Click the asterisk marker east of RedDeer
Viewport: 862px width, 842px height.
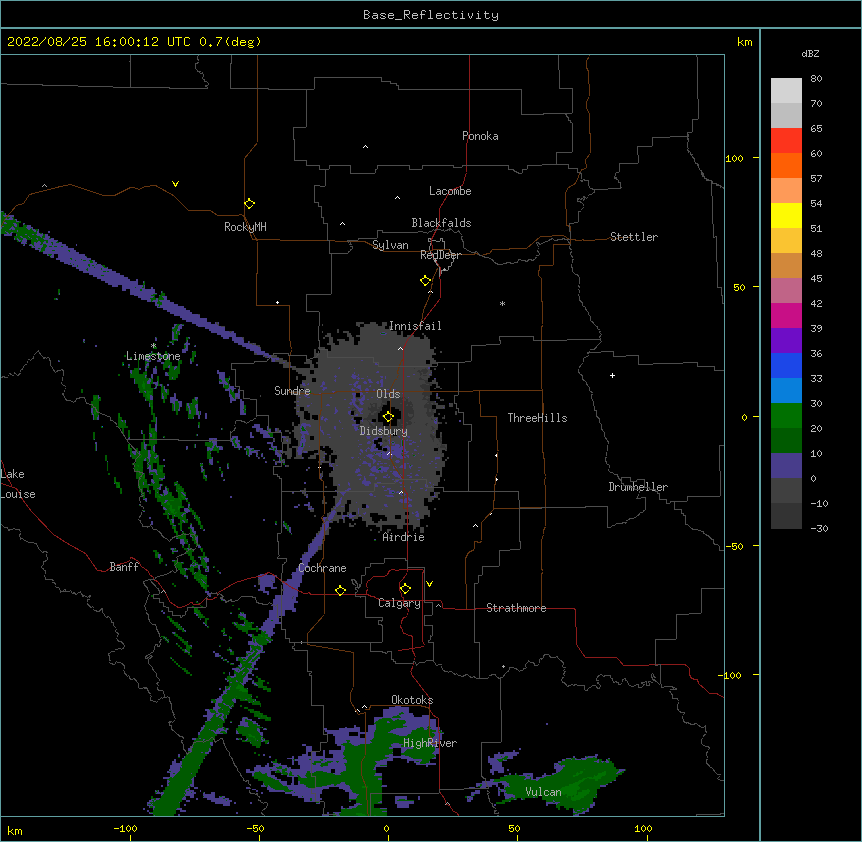pyautogui.click(x=502, y=304)
